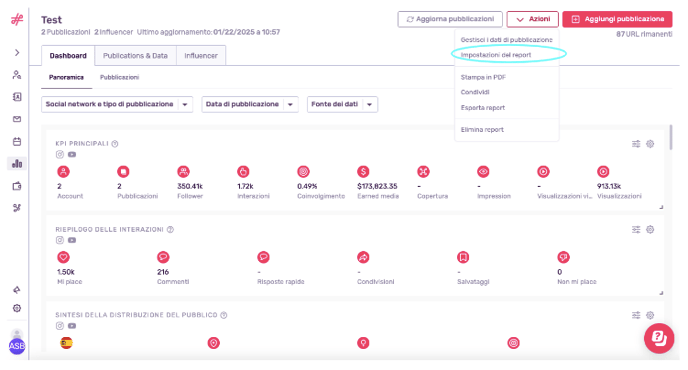Click the help icon next to KPI Principali
The width and height of the screenshot is (688, 370).
[x=115, y=144]
